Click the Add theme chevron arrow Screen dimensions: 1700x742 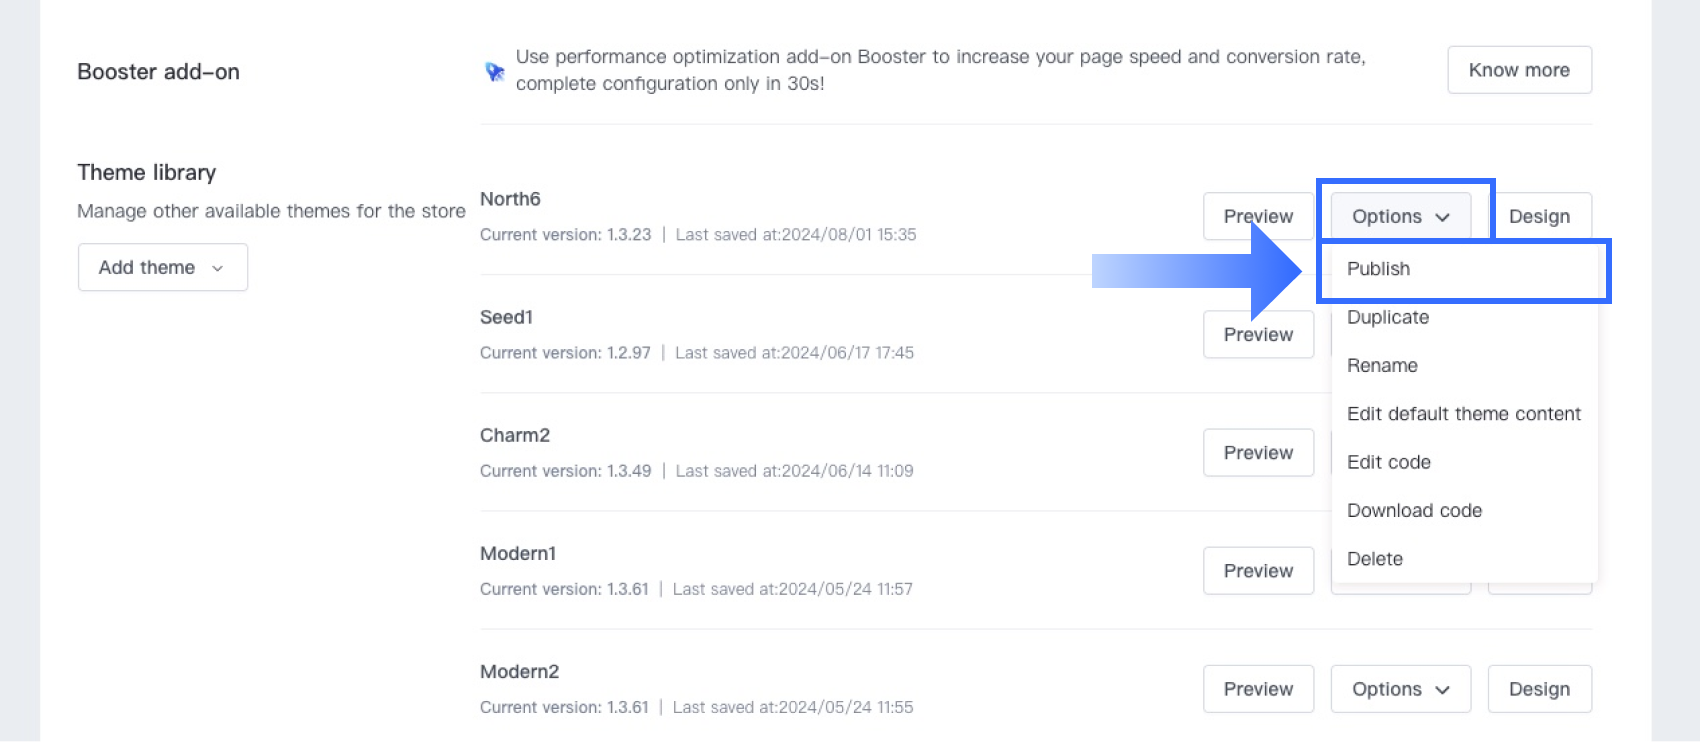pyautogui.click(x=217, y=268)
